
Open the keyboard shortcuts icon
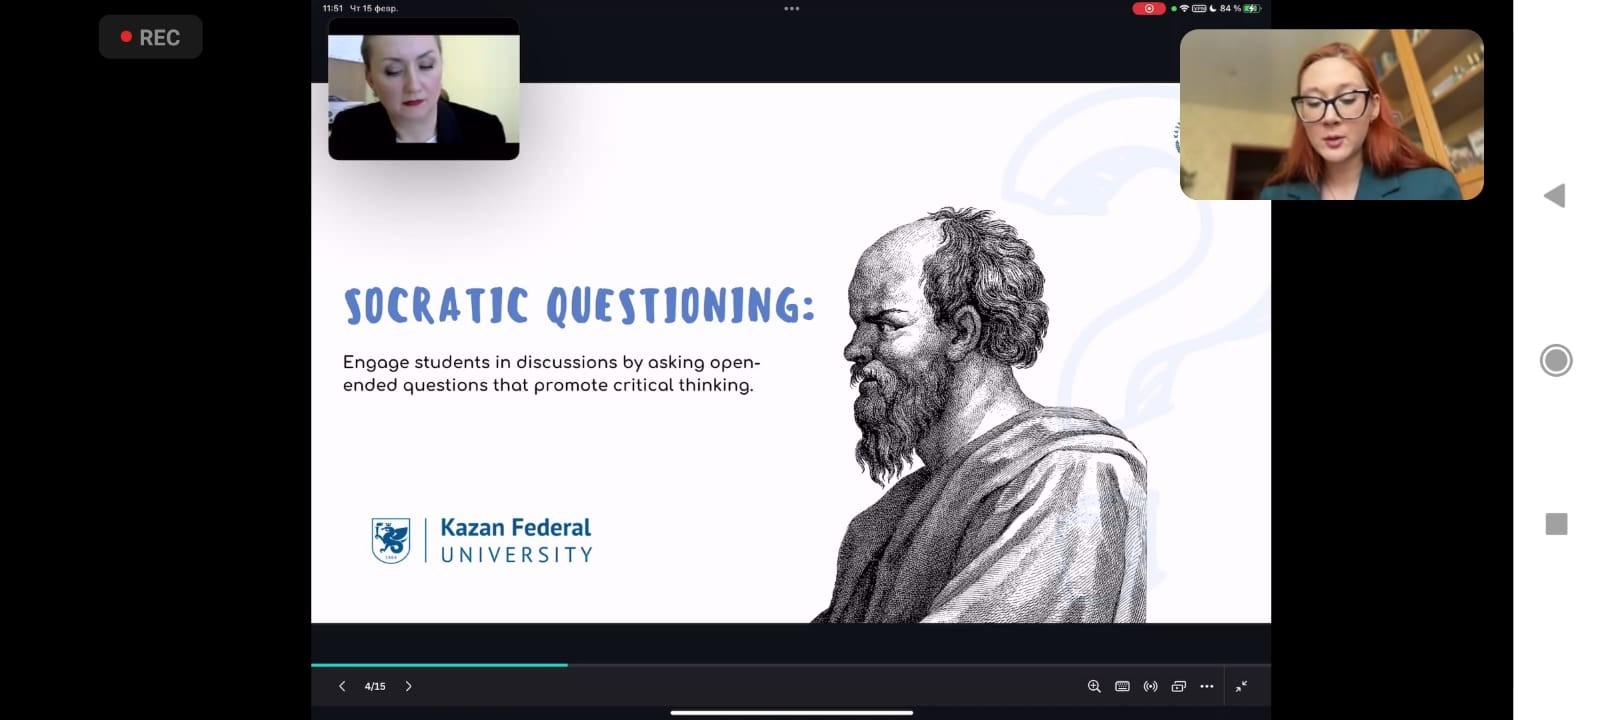(1122, 686)
